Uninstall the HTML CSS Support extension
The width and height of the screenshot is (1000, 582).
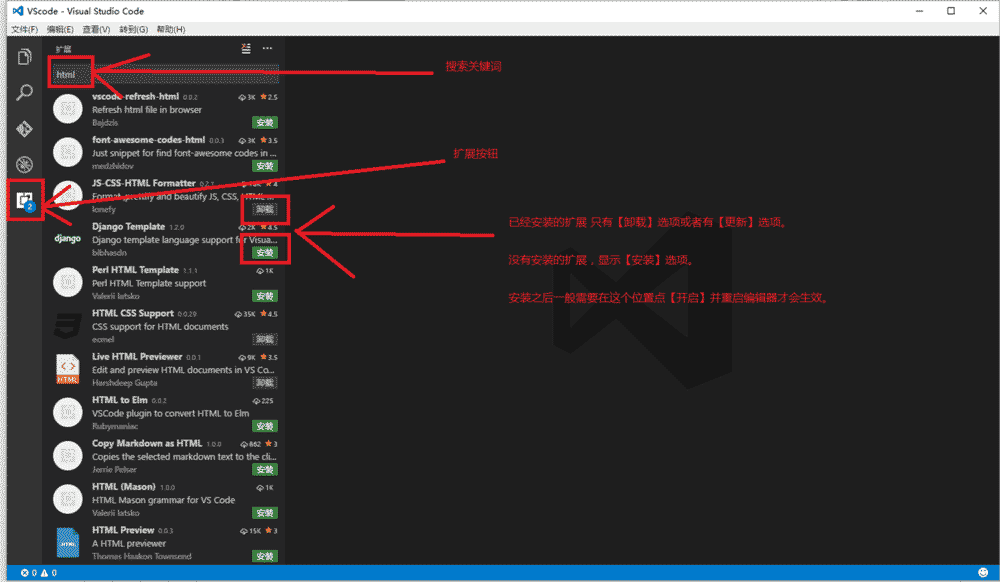265,339
